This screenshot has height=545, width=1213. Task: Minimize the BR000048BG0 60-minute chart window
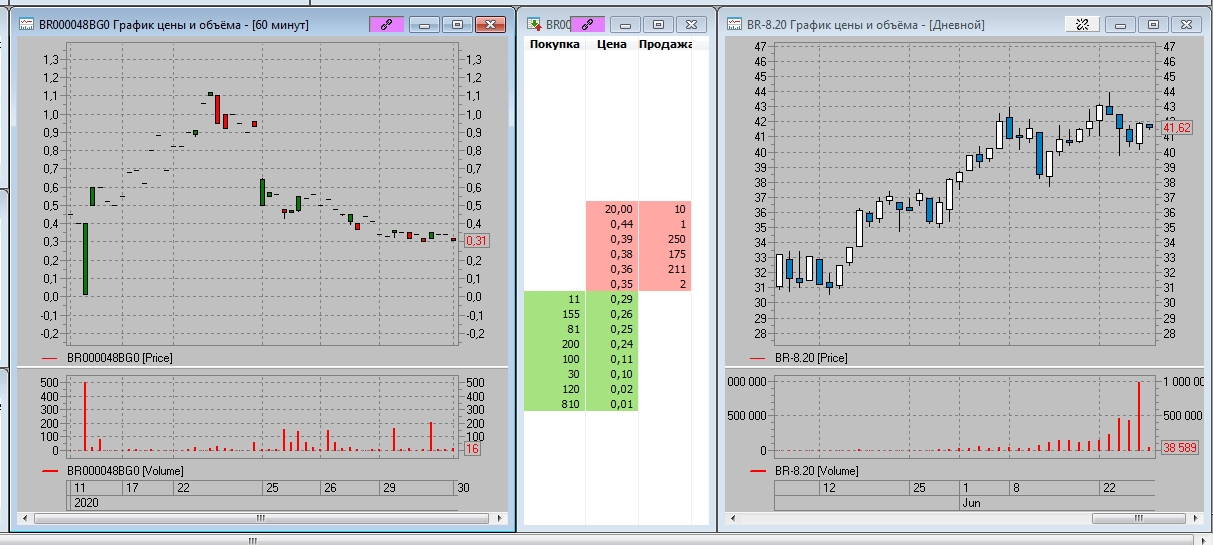(x=424, y=24)
